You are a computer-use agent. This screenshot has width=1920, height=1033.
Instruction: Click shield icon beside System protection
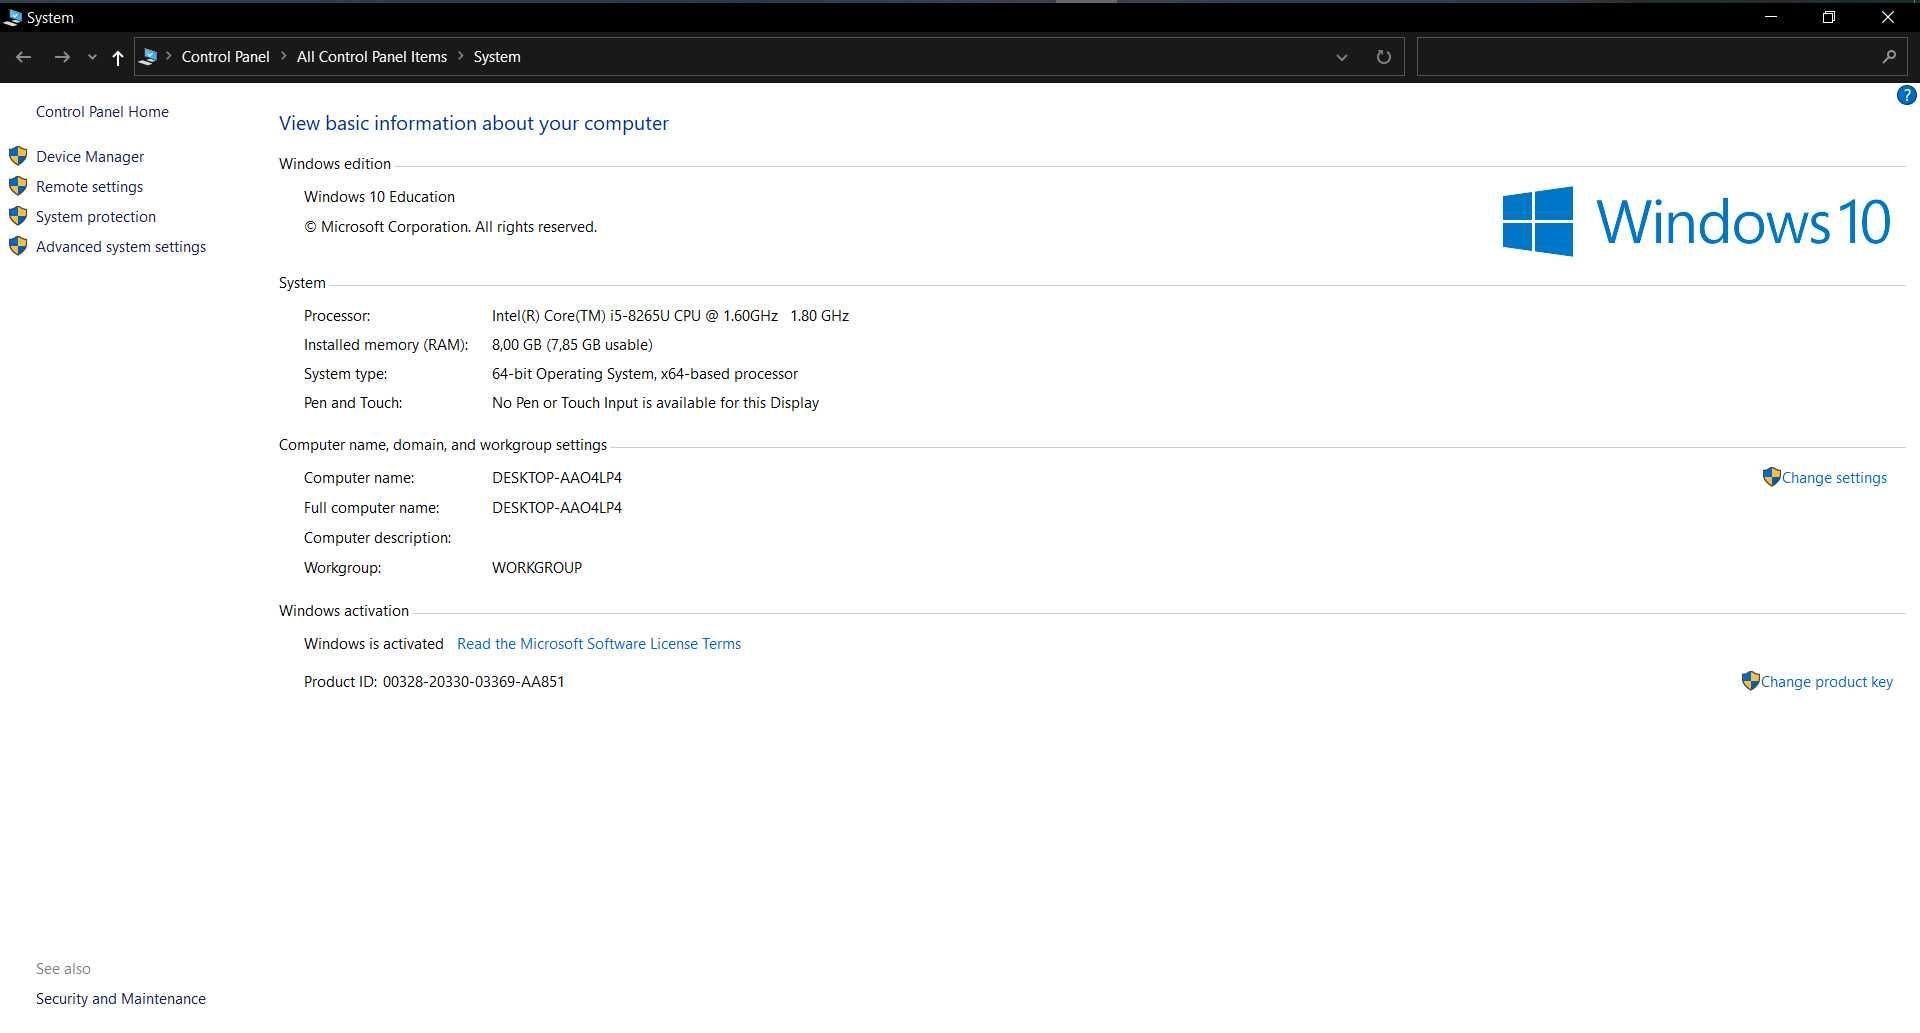pyautogui.click(x=18, y=216)
